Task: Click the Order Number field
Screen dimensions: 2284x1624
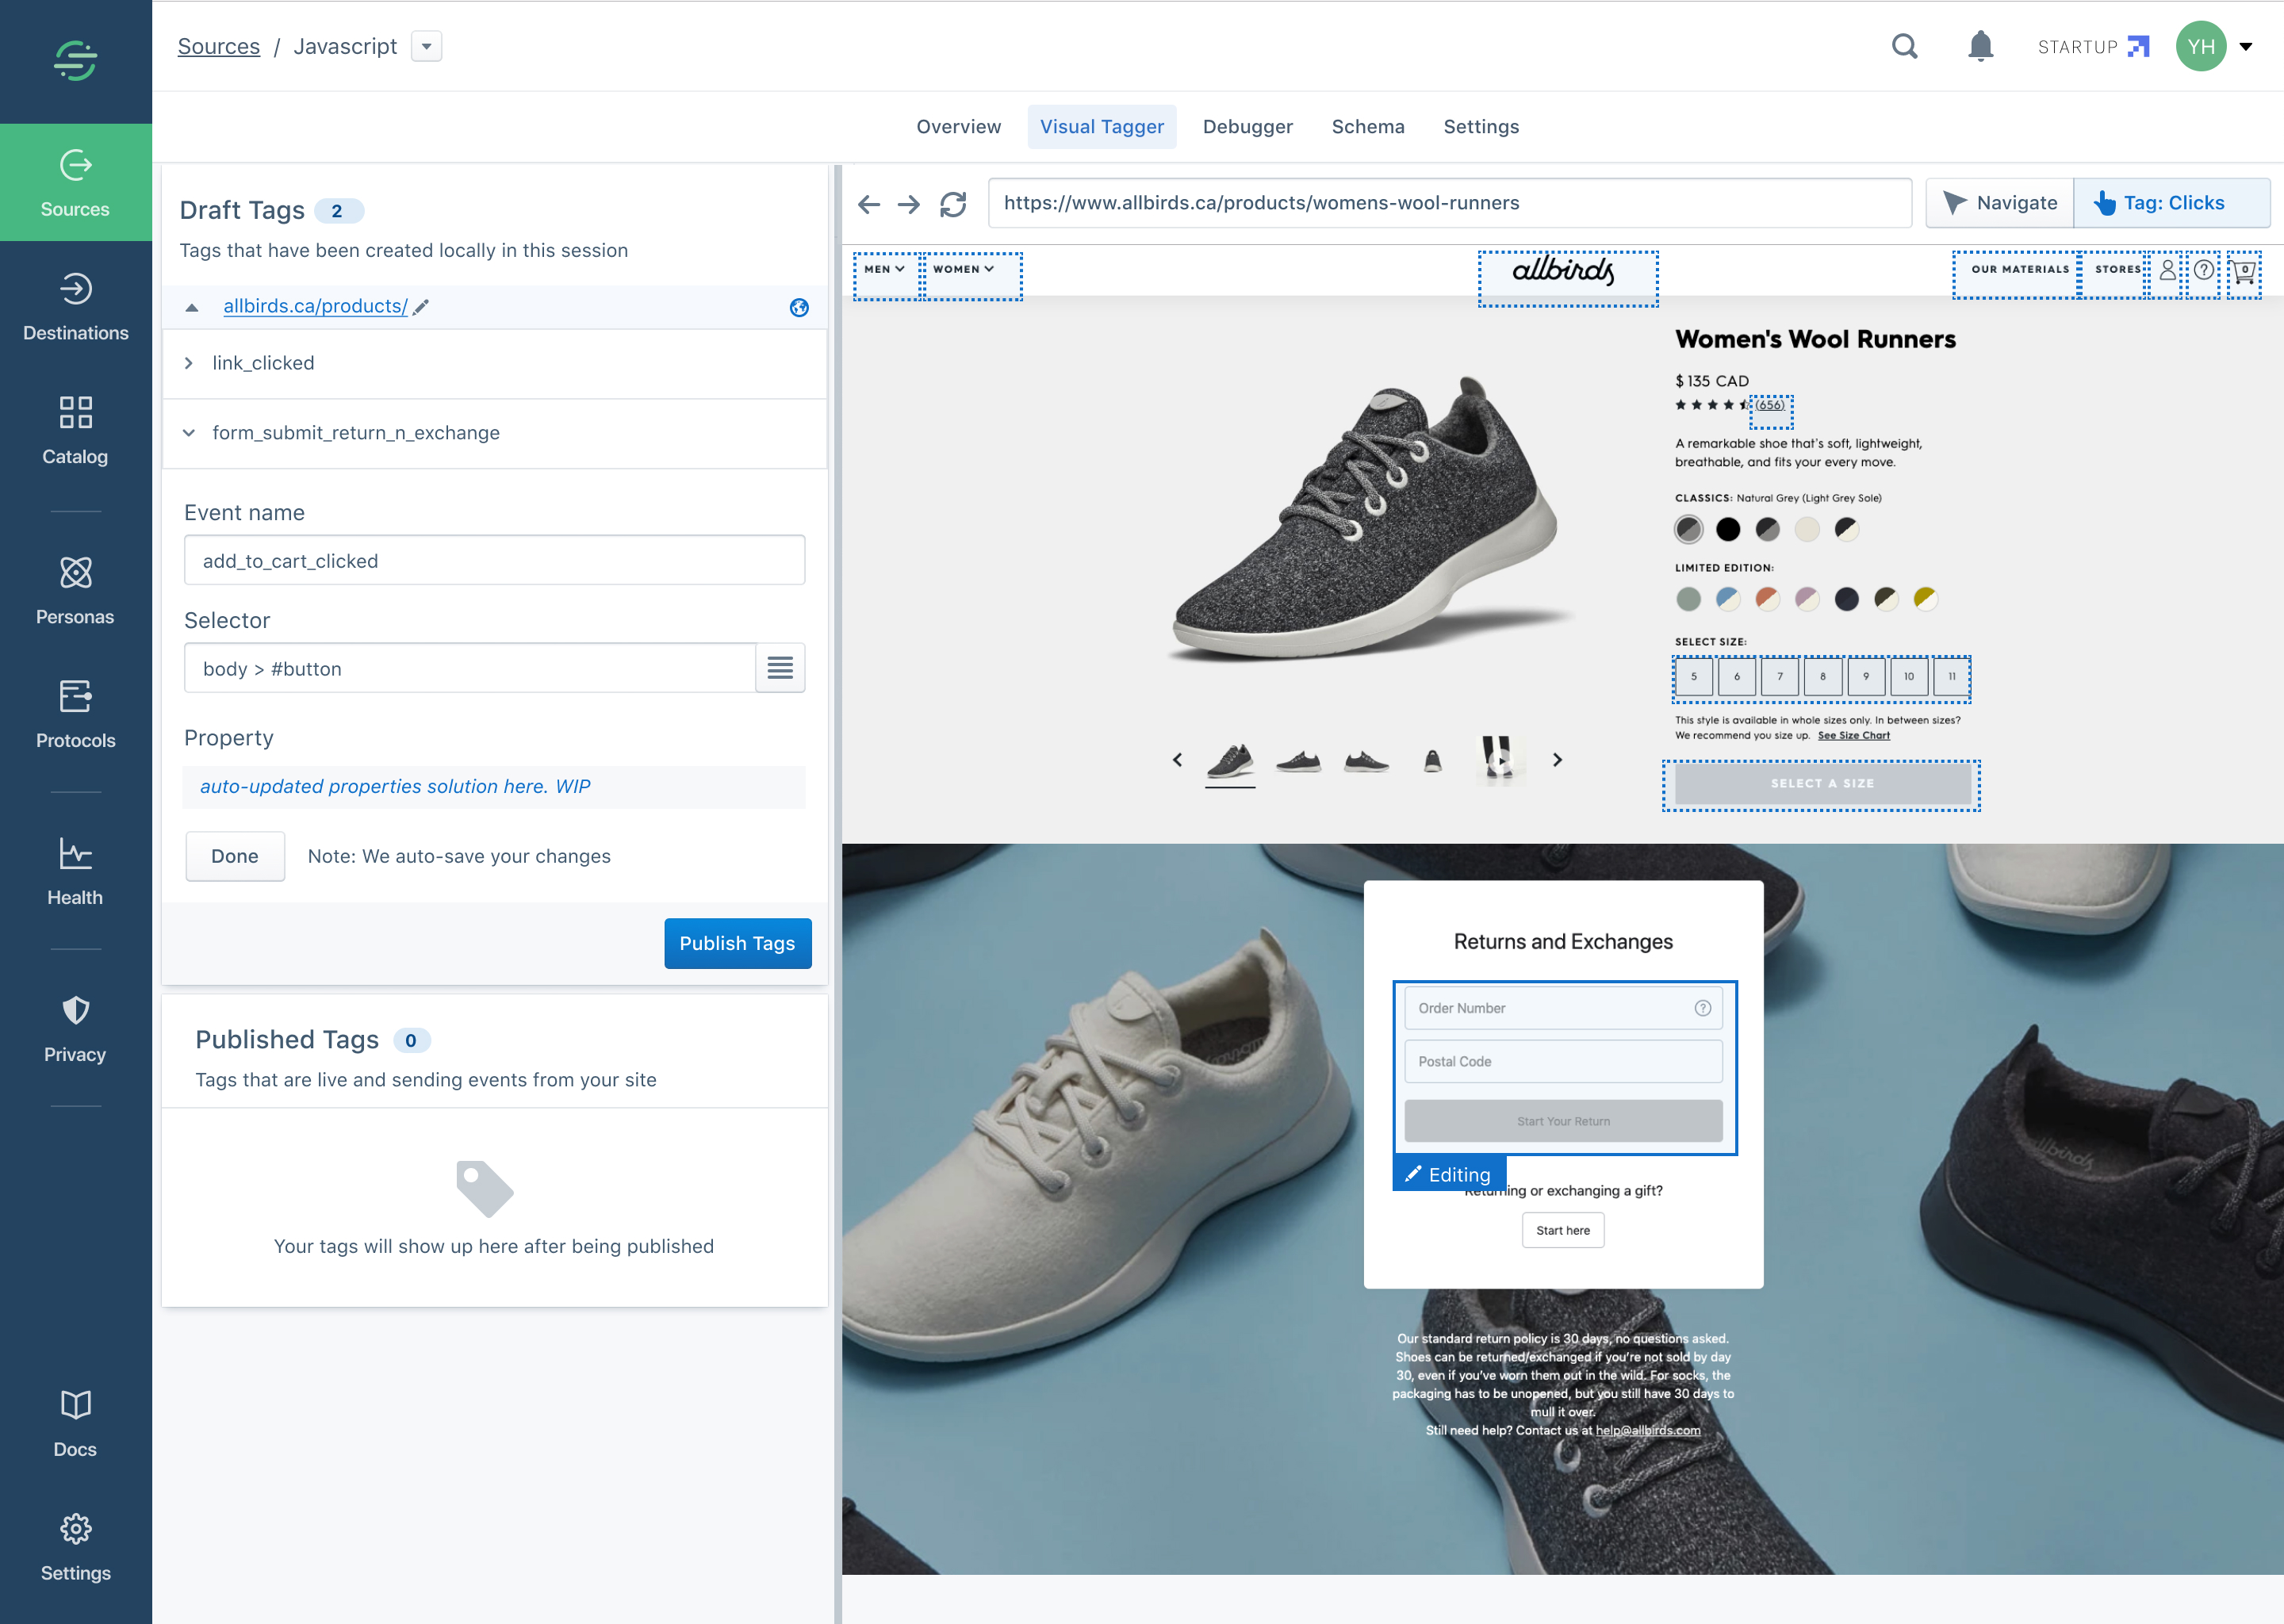Action: click(1562, 1008)
